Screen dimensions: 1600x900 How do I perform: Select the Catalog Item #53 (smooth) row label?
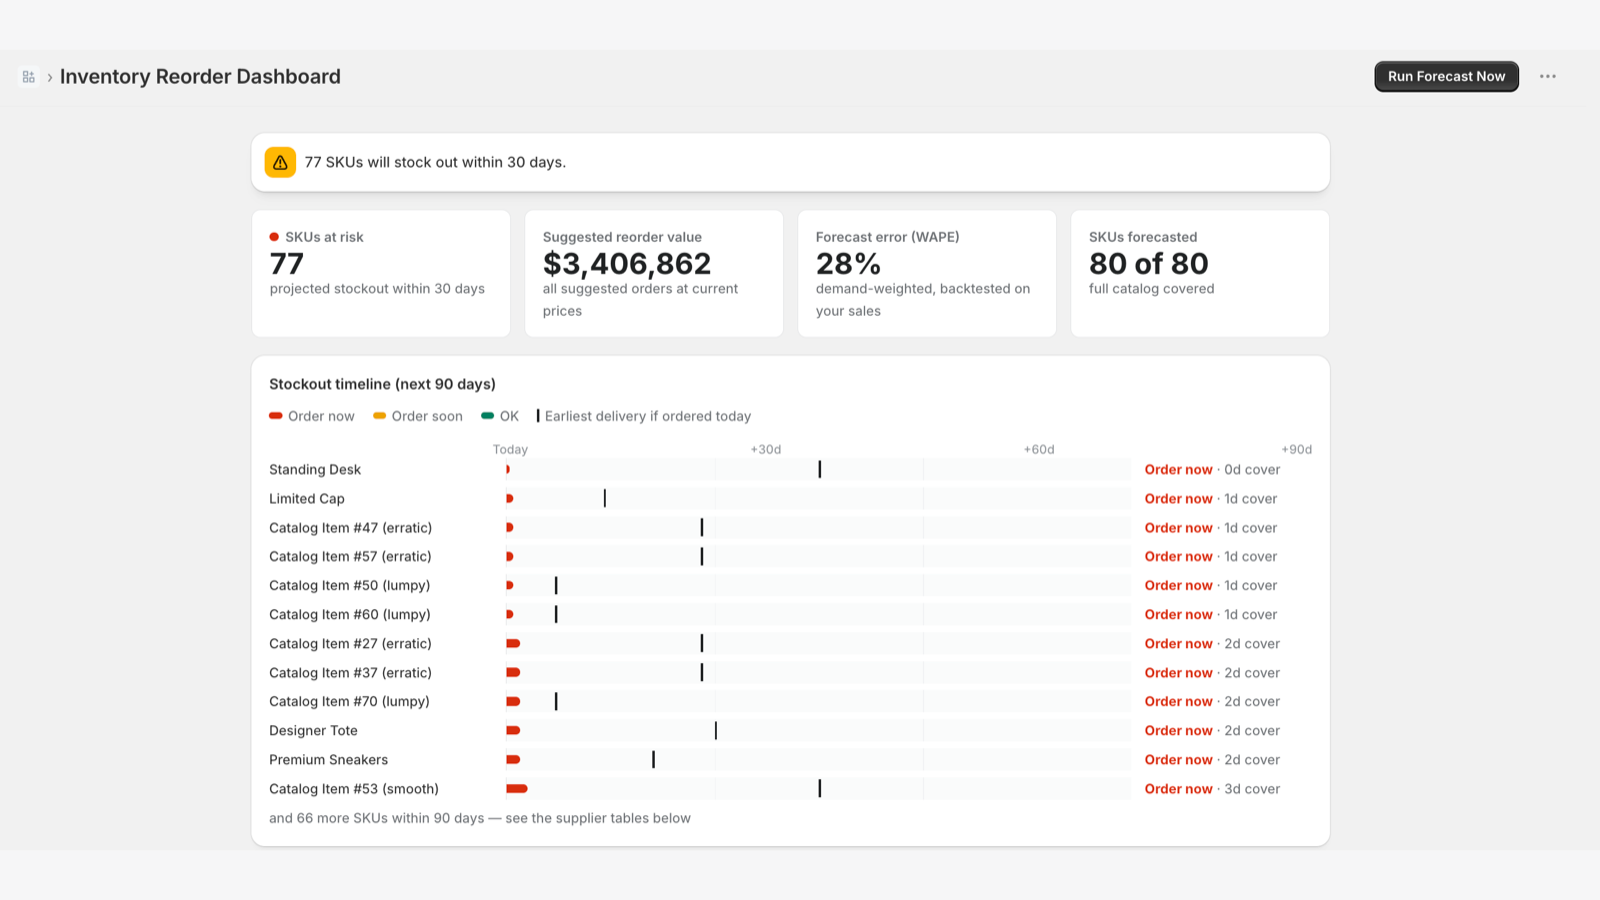(x=354, y=789)
